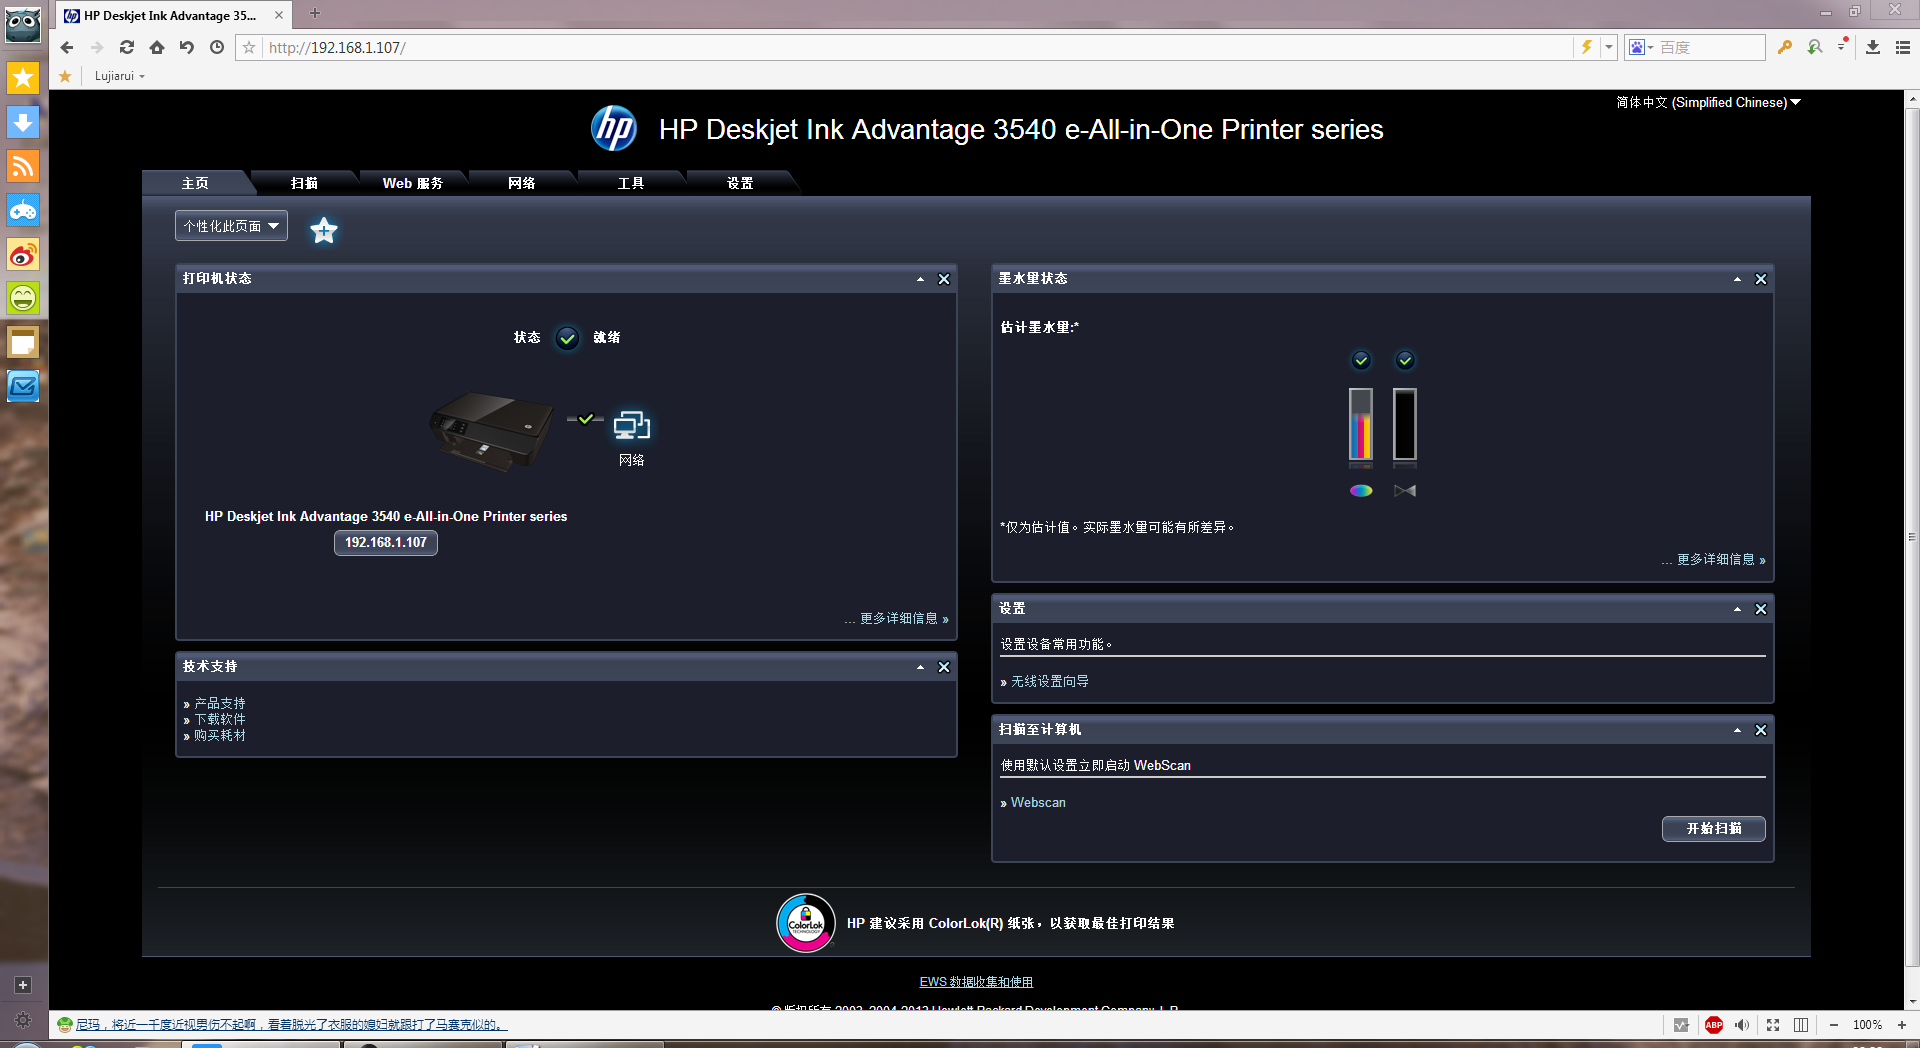
Task: Click the ABP adblock status icon
Action: click(1714, 1025)
